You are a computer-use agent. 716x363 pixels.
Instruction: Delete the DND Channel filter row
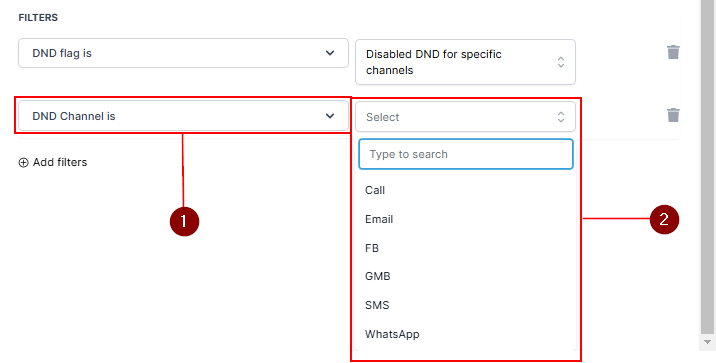tap(673, 115)
